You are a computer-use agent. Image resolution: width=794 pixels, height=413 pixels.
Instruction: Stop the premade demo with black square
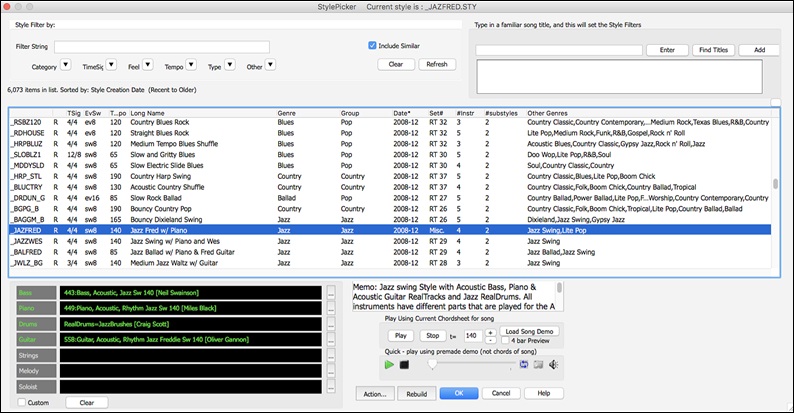pyautogui.click(x=405, y=364)
